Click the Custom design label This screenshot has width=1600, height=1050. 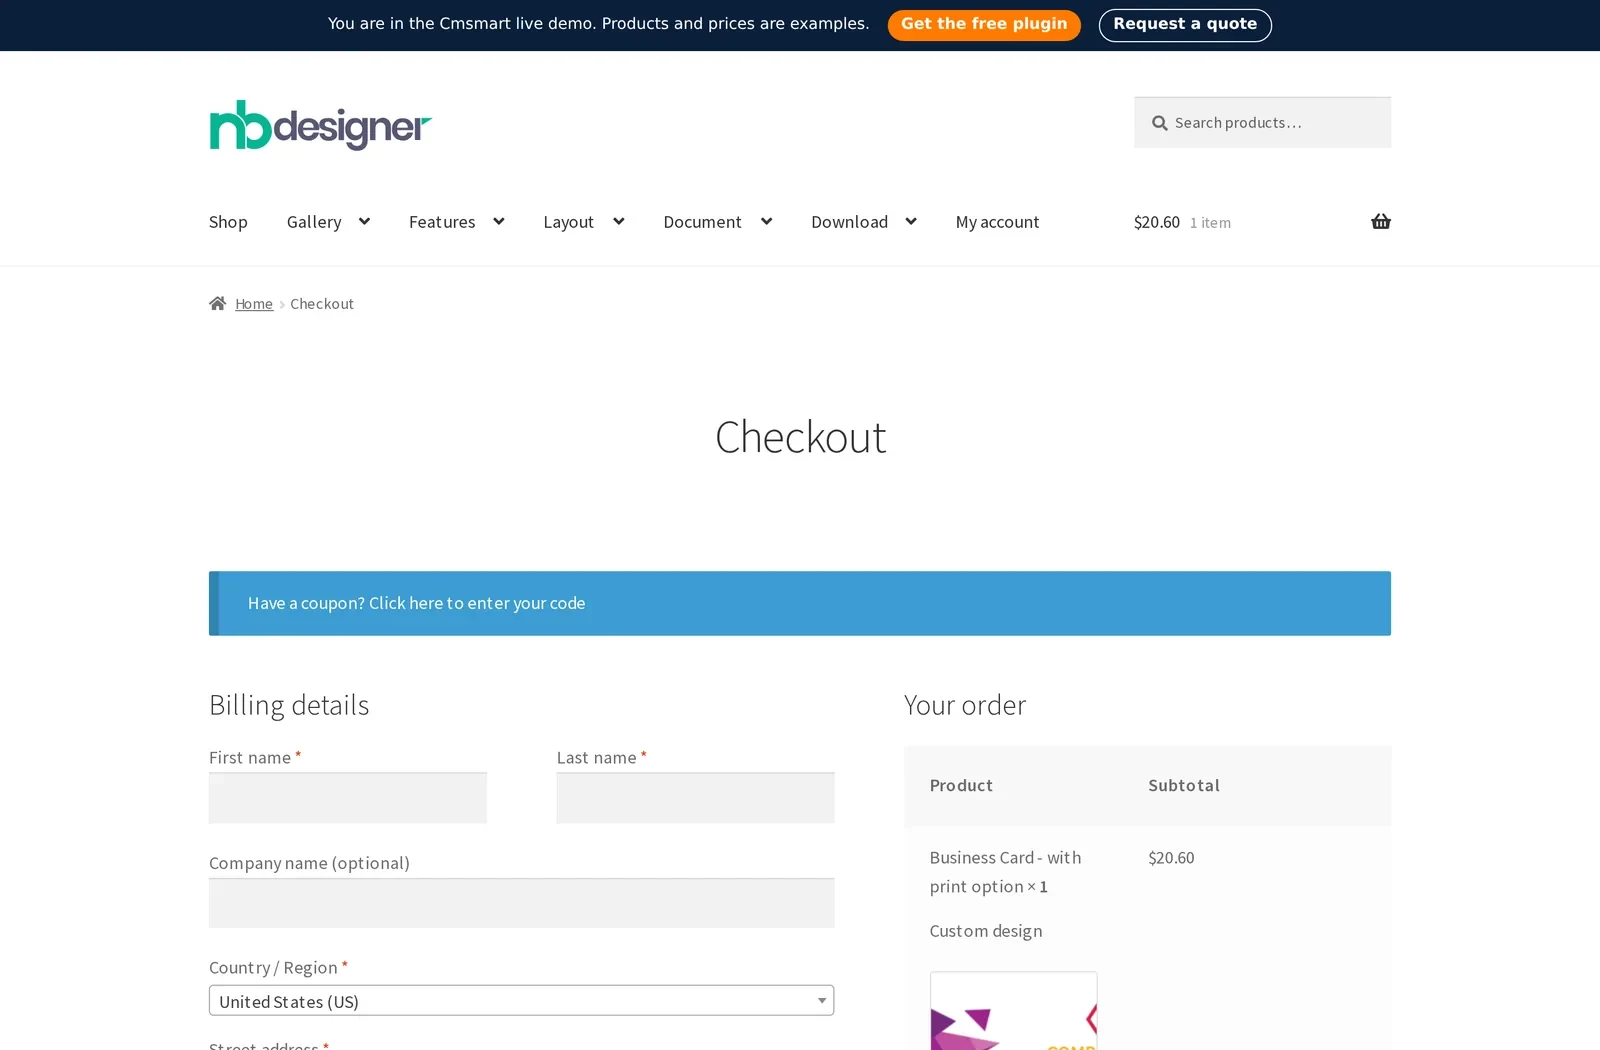986,931
